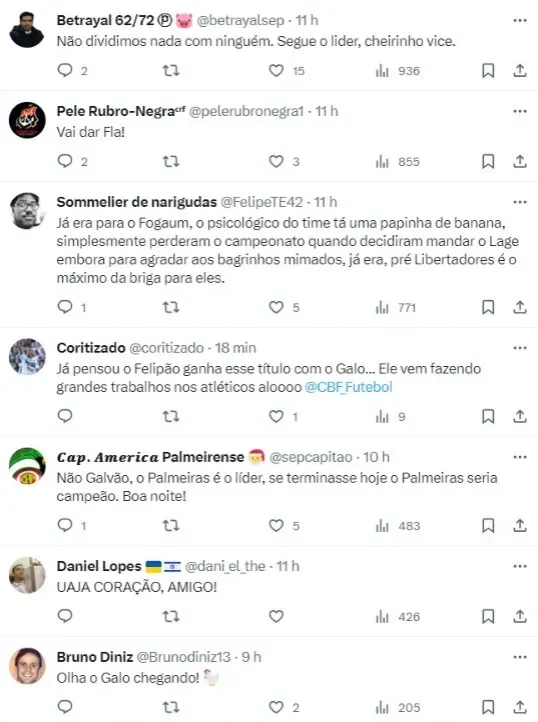Open Bruno Diniz's profile name
This screenshot has width=538, height=722.
tap(95, 657)
